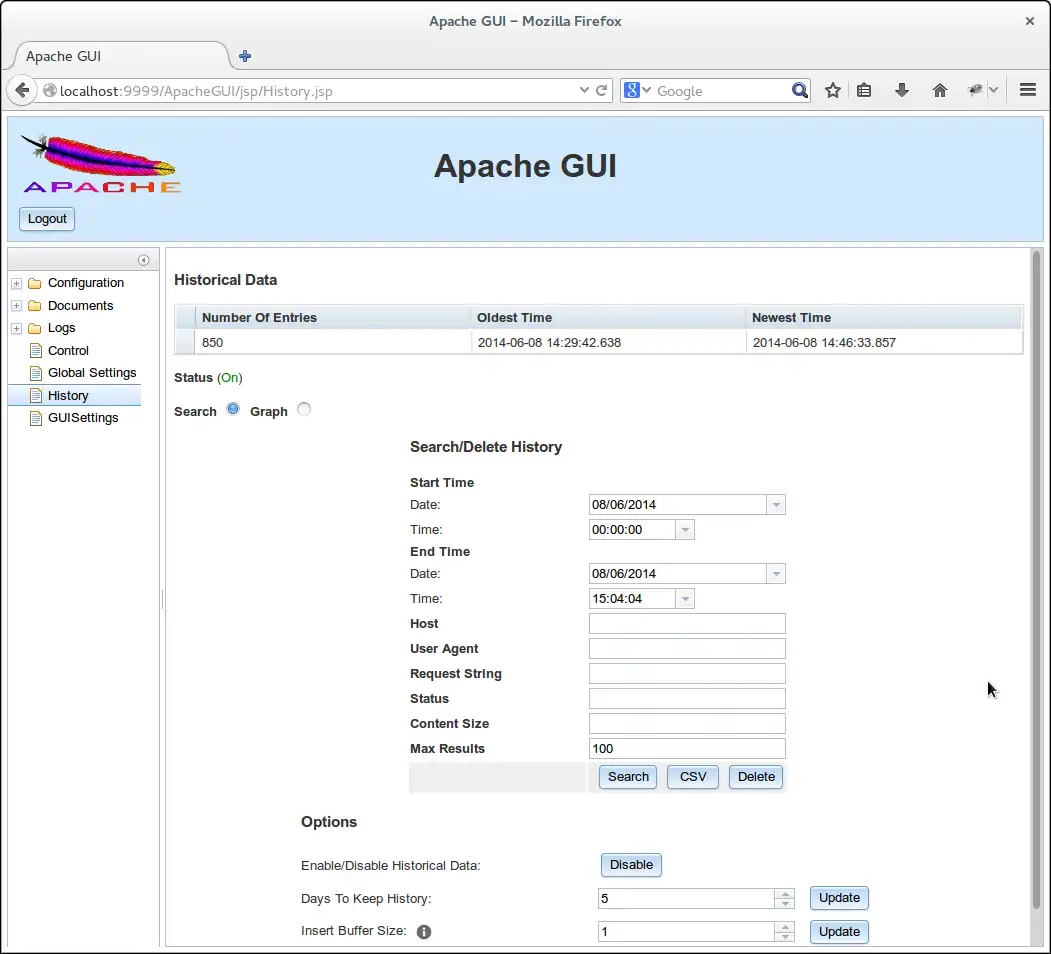Show bookmarks list icon in toolbar

click(864, 91)
